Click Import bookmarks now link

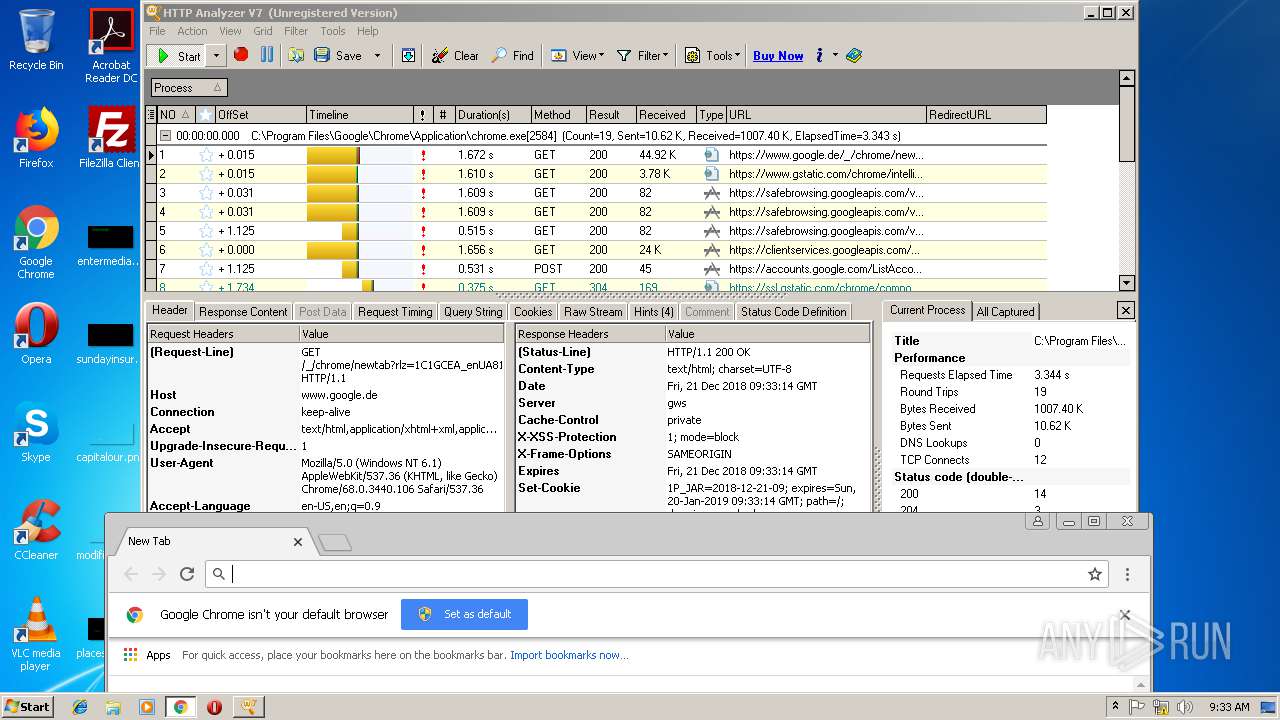pos(569,655)
